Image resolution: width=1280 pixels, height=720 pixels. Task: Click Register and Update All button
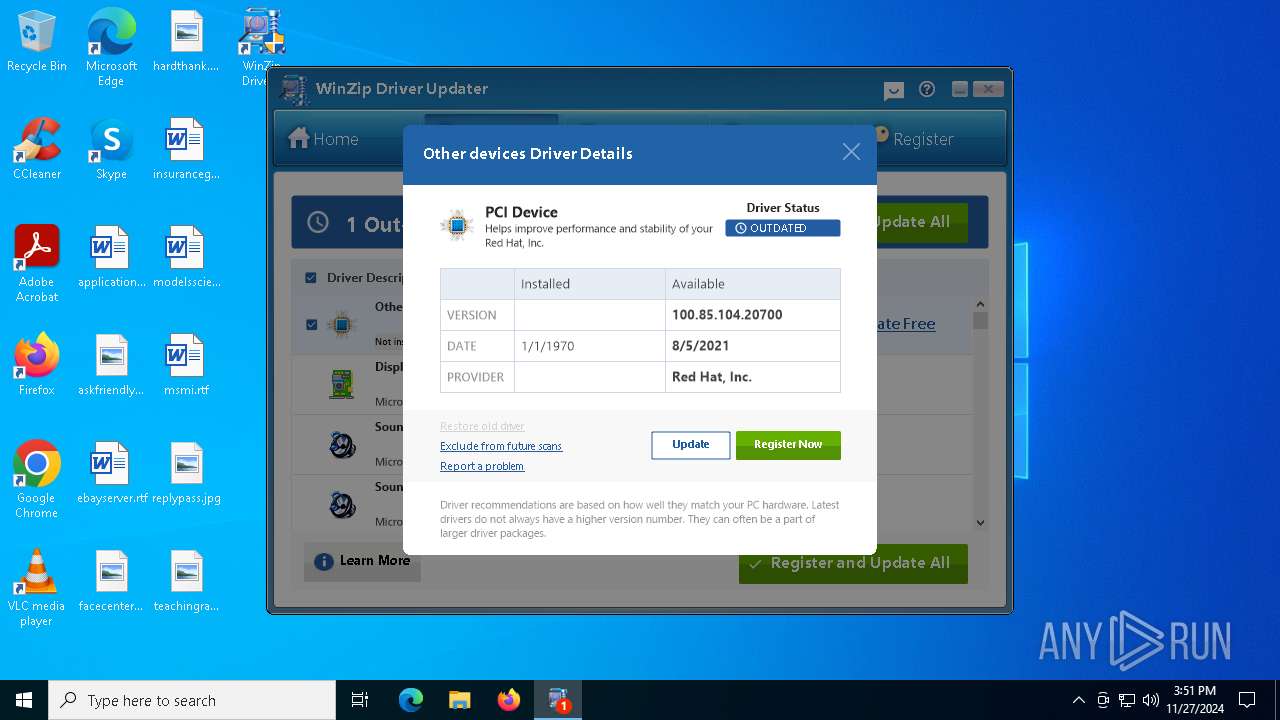click(x=853, y=563)
